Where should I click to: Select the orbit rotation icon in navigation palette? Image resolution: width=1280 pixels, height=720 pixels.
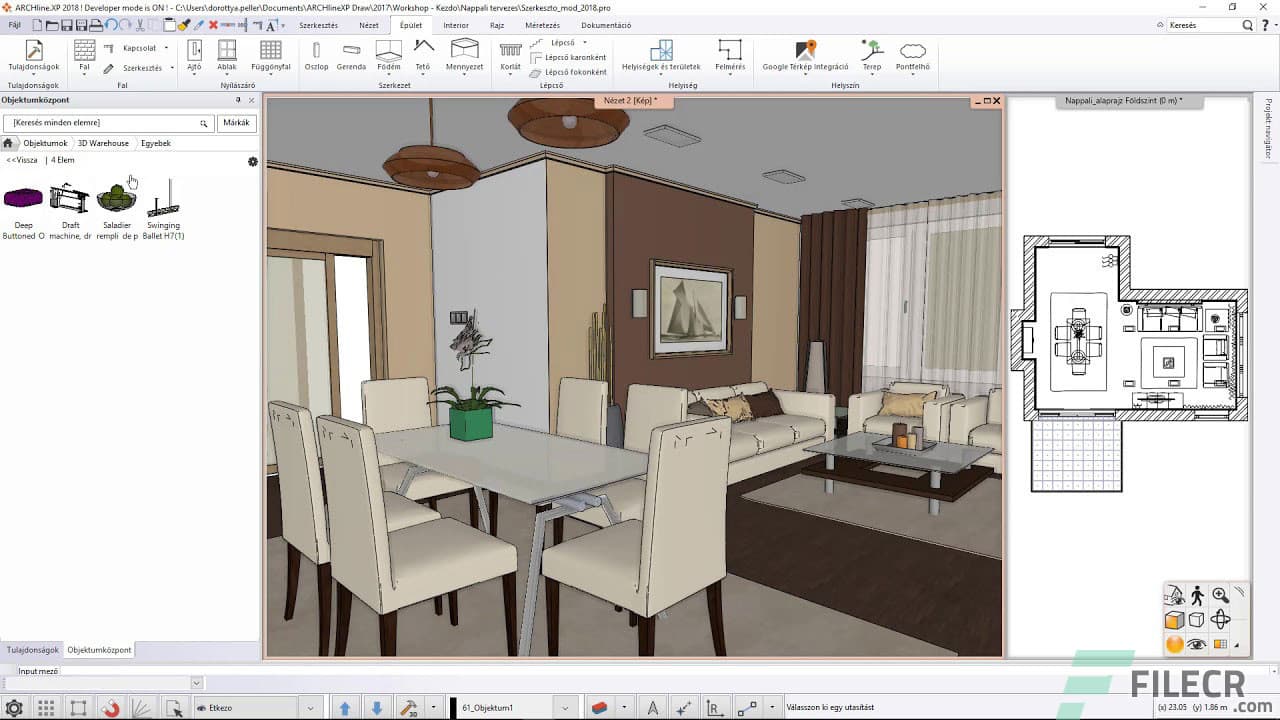(1221, 620)
